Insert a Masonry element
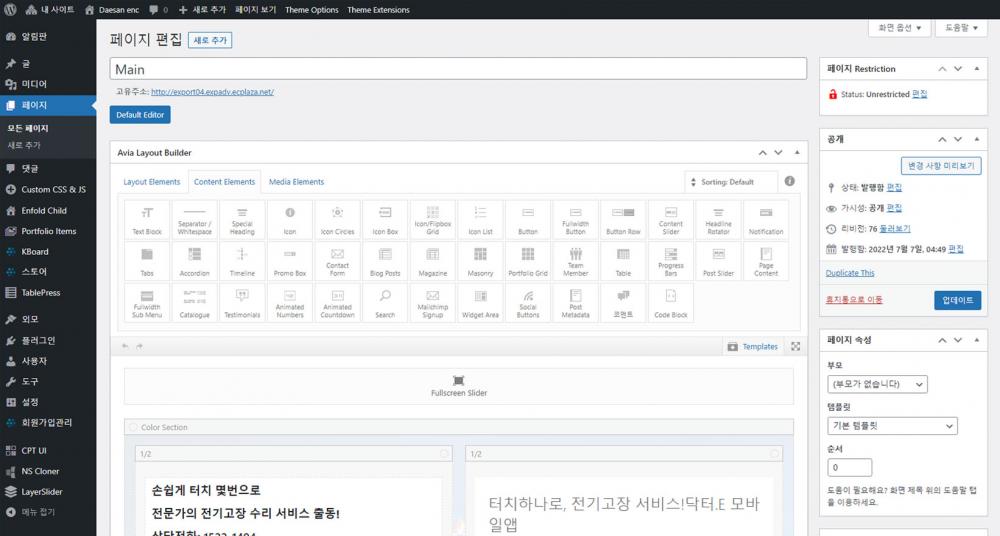 pos(480,262)
